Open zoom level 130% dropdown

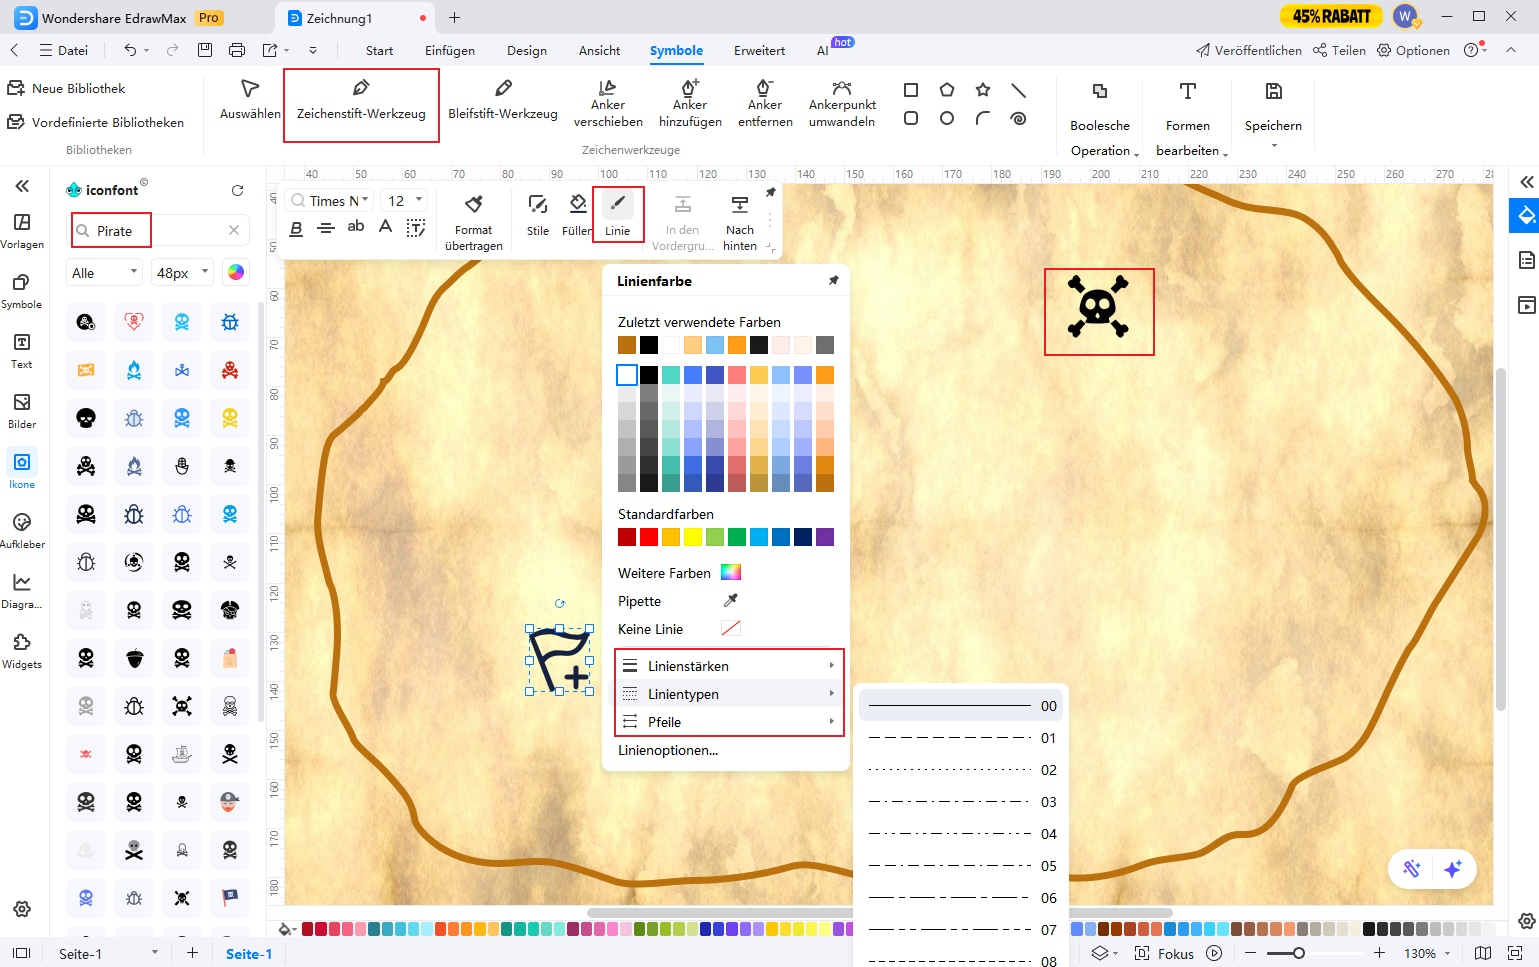click(1427, 953)
